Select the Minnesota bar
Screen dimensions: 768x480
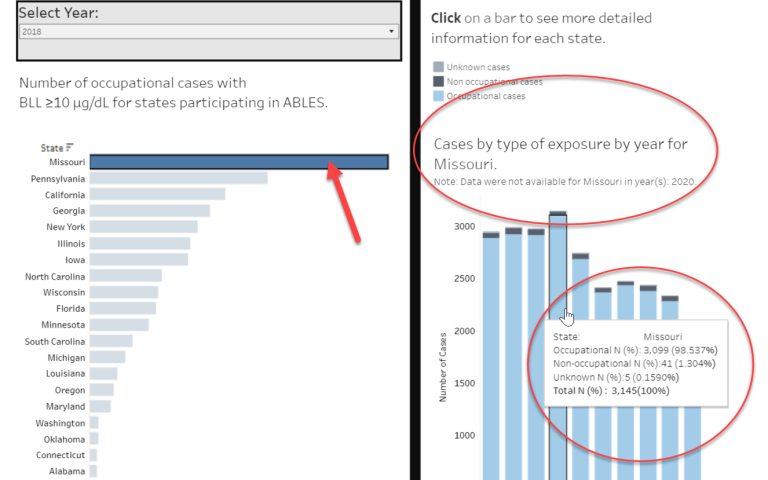119,325
